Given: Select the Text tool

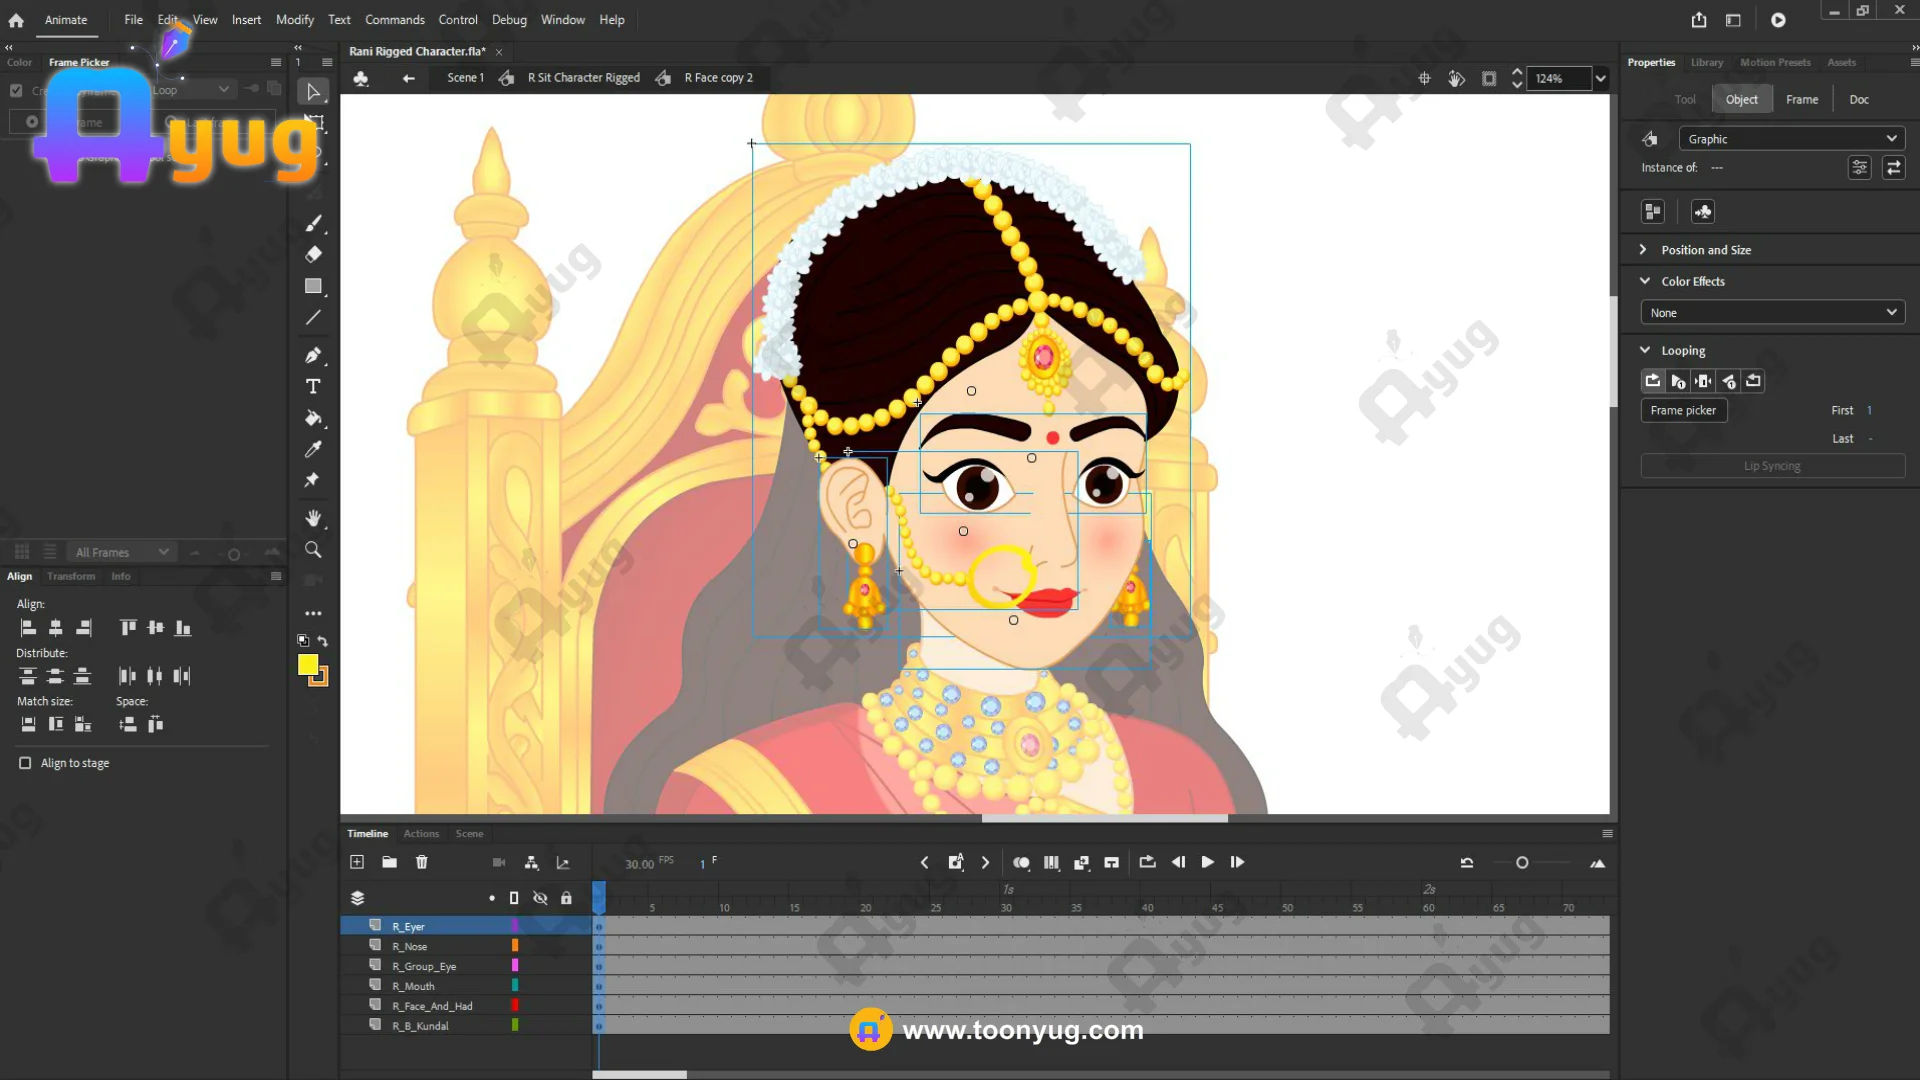Looking at the screenshot, I should 313,387.
